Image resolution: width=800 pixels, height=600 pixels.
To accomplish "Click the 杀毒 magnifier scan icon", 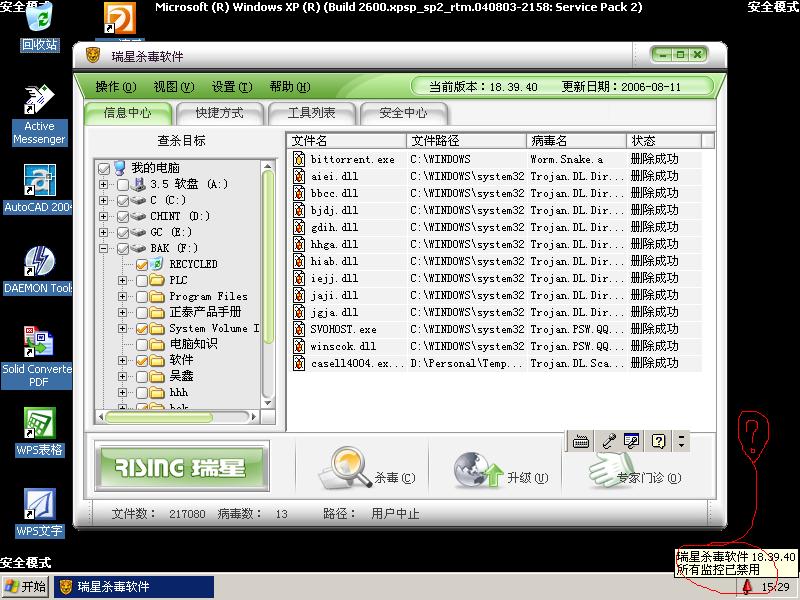I will pos(345,467).
